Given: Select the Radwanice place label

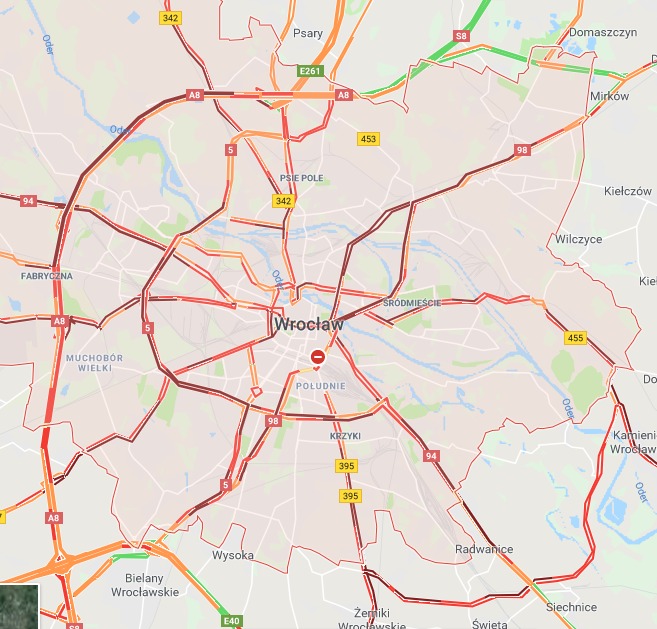Looking at the screenshot, I should pos(484,549).
